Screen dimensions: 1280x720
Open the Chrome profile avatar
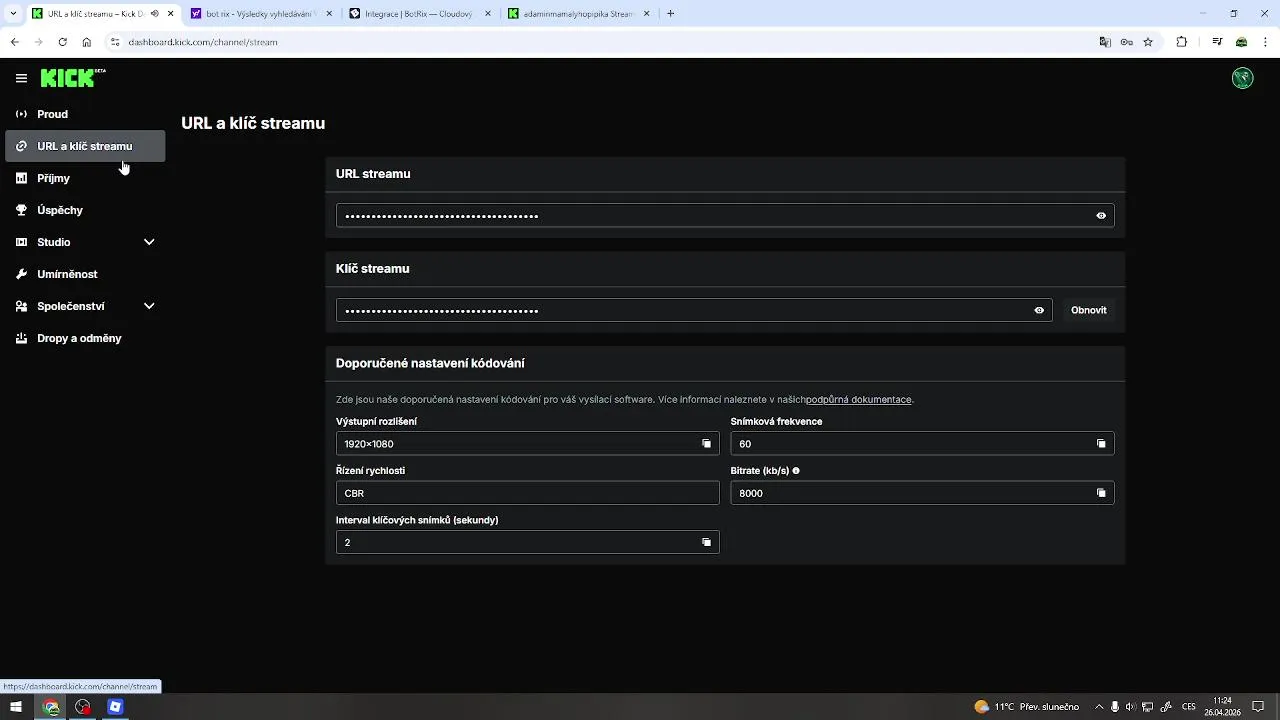tap(1241, 42)
